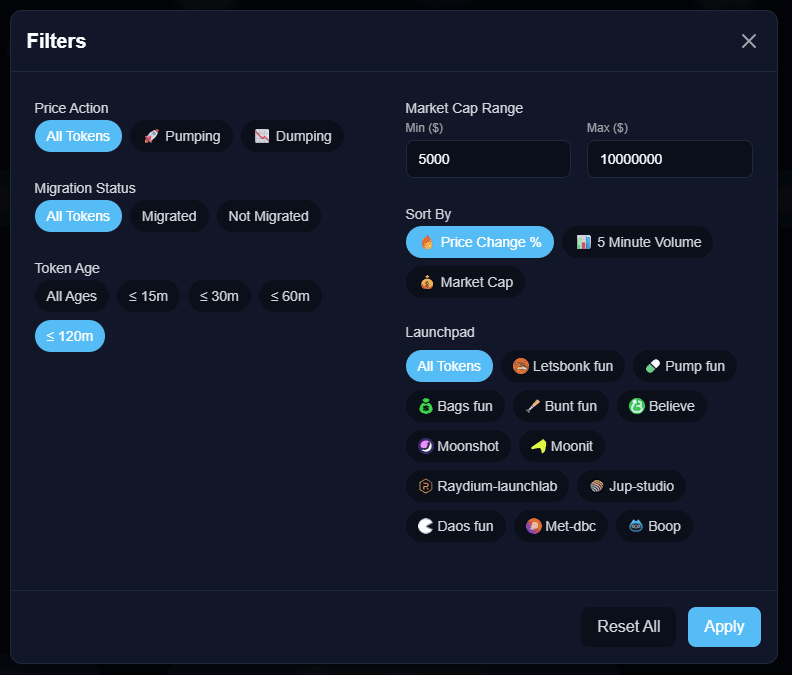Click the Filters dialog title
792x675 pixels.
point(57,41)
